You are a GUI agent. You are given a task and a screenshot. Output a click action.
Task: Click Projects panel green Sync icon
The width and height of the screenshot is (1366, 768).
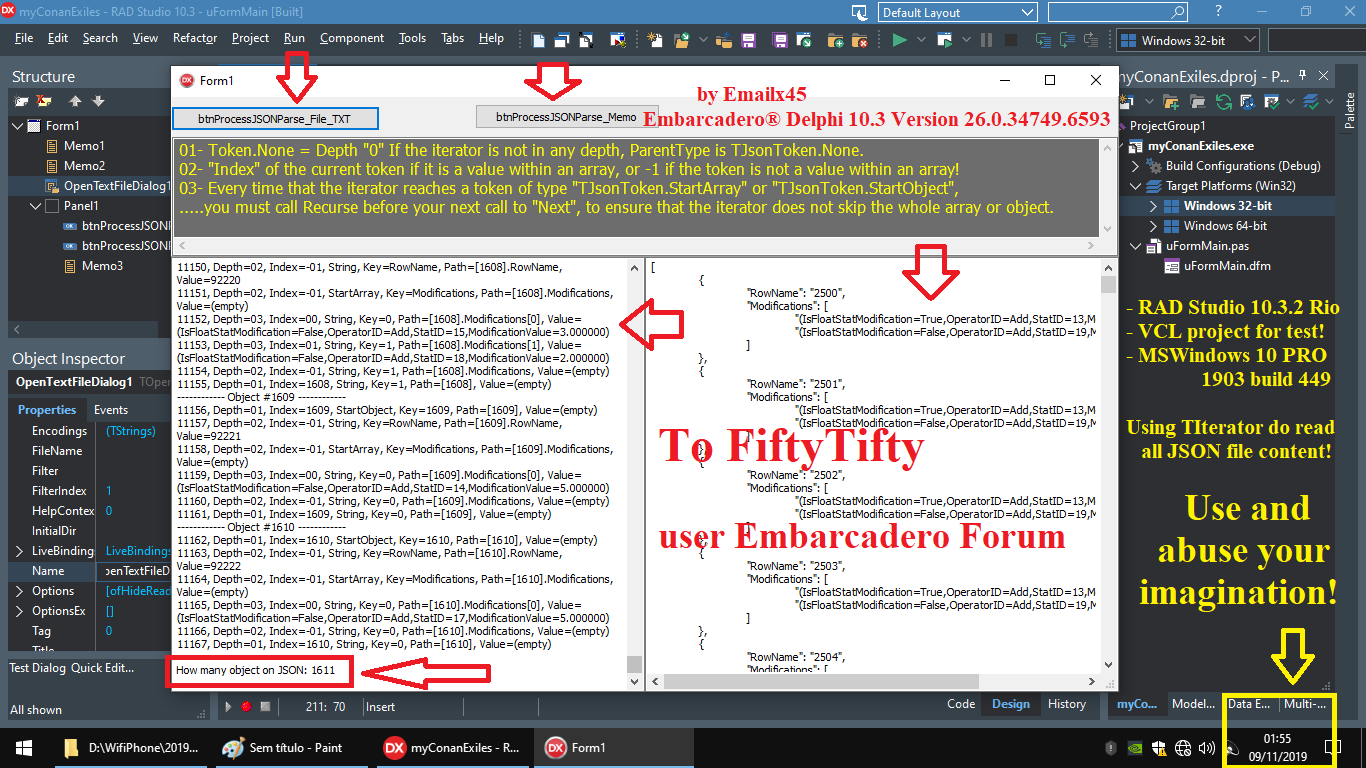(1224, 101)
